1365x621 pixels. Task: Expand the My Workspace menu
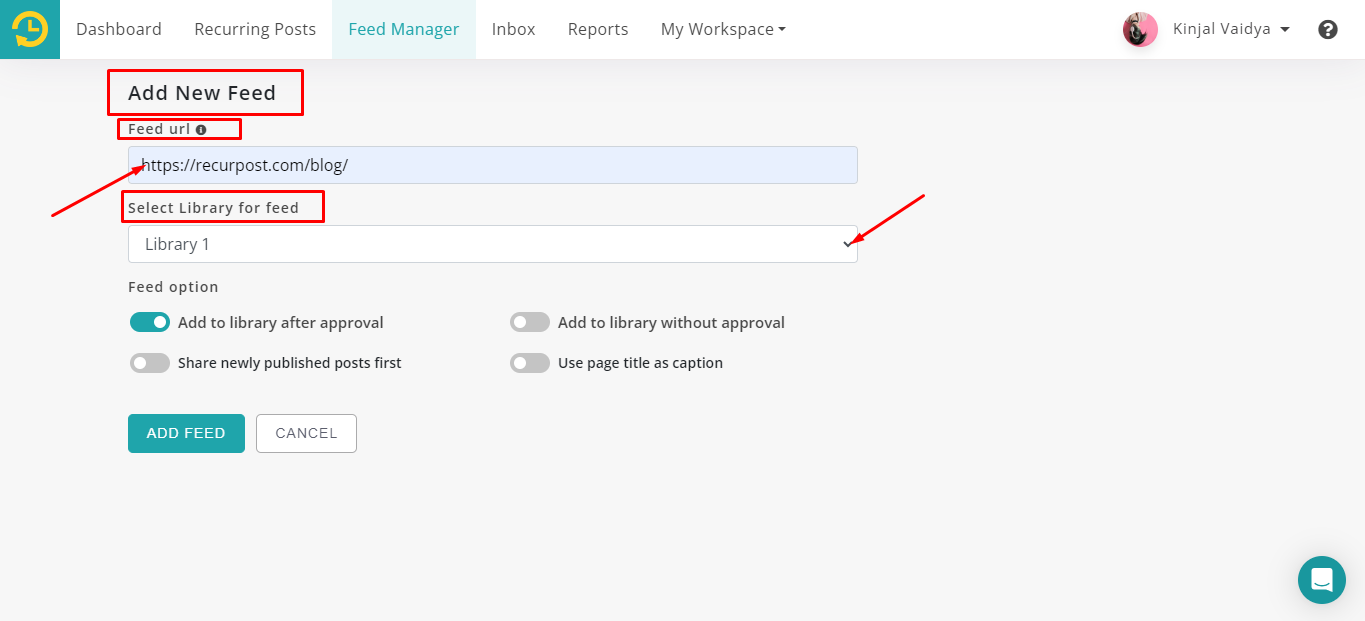(723, 30)
